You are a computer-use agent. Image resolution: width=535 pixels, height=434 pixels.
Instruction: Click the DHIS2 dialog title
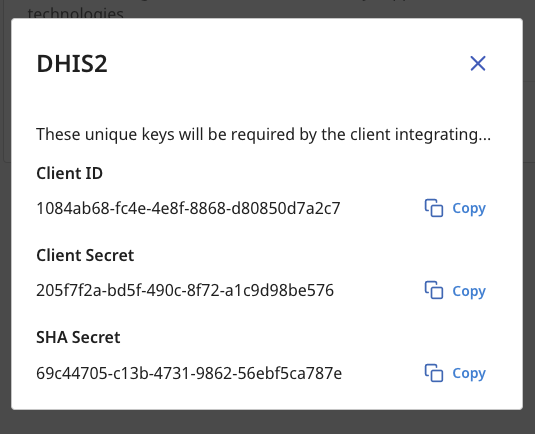72,64
